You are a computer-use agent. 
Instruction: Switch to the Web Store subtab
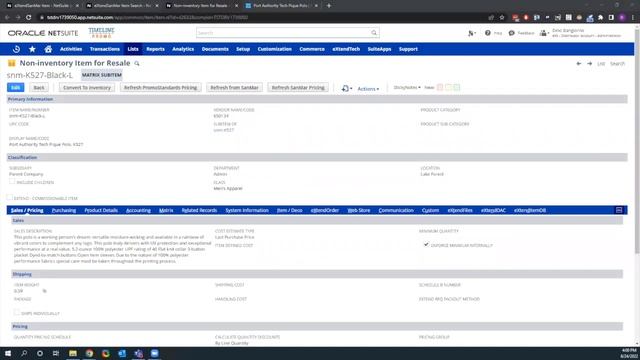point(359,210)
